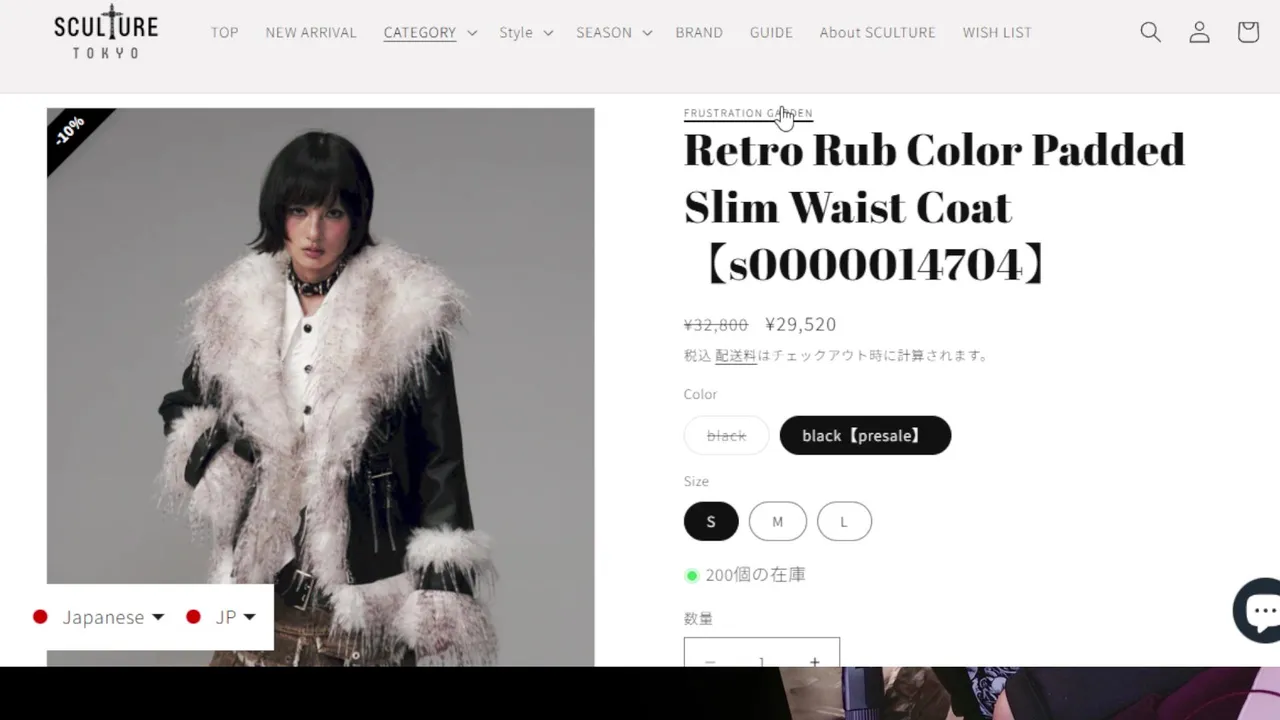
Task: Expand the CATEGORY dropdown menu
Action: [x=430, y=32]
